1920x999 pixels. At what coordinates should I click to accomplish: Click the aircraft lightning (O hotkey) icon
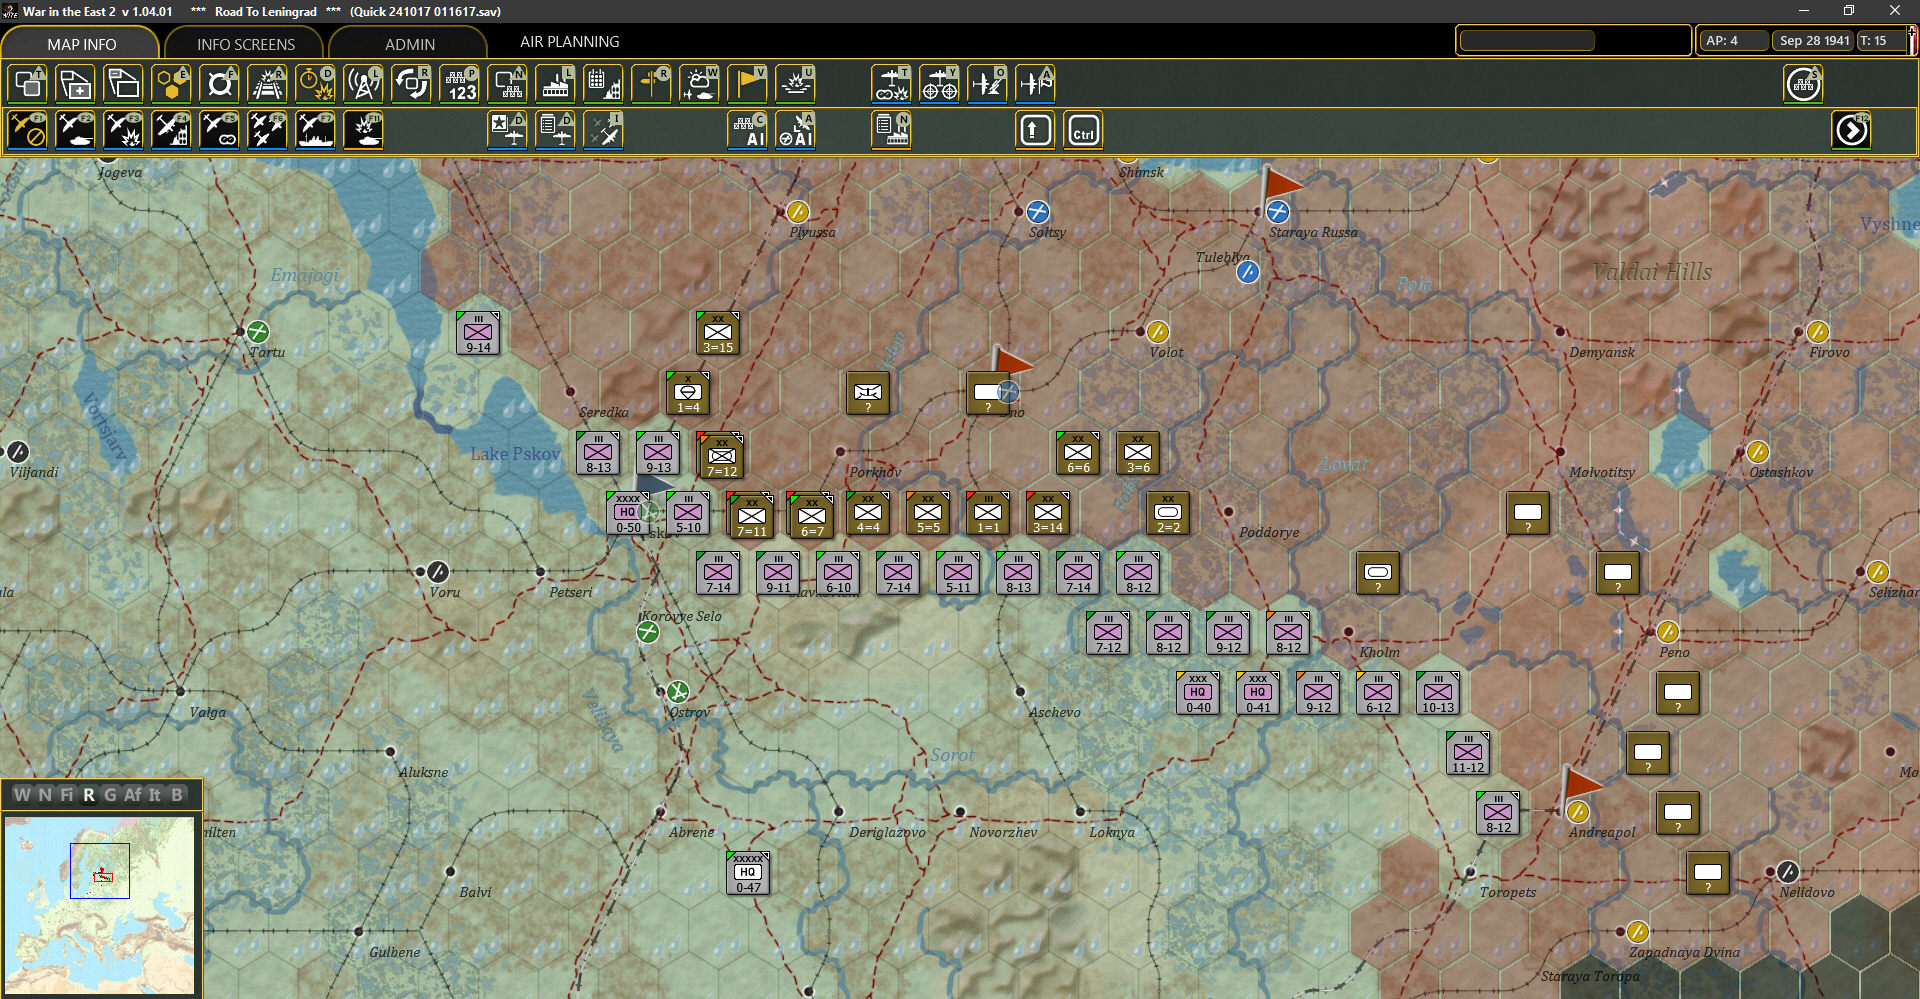pyautogui.click(x=987, y=84)
